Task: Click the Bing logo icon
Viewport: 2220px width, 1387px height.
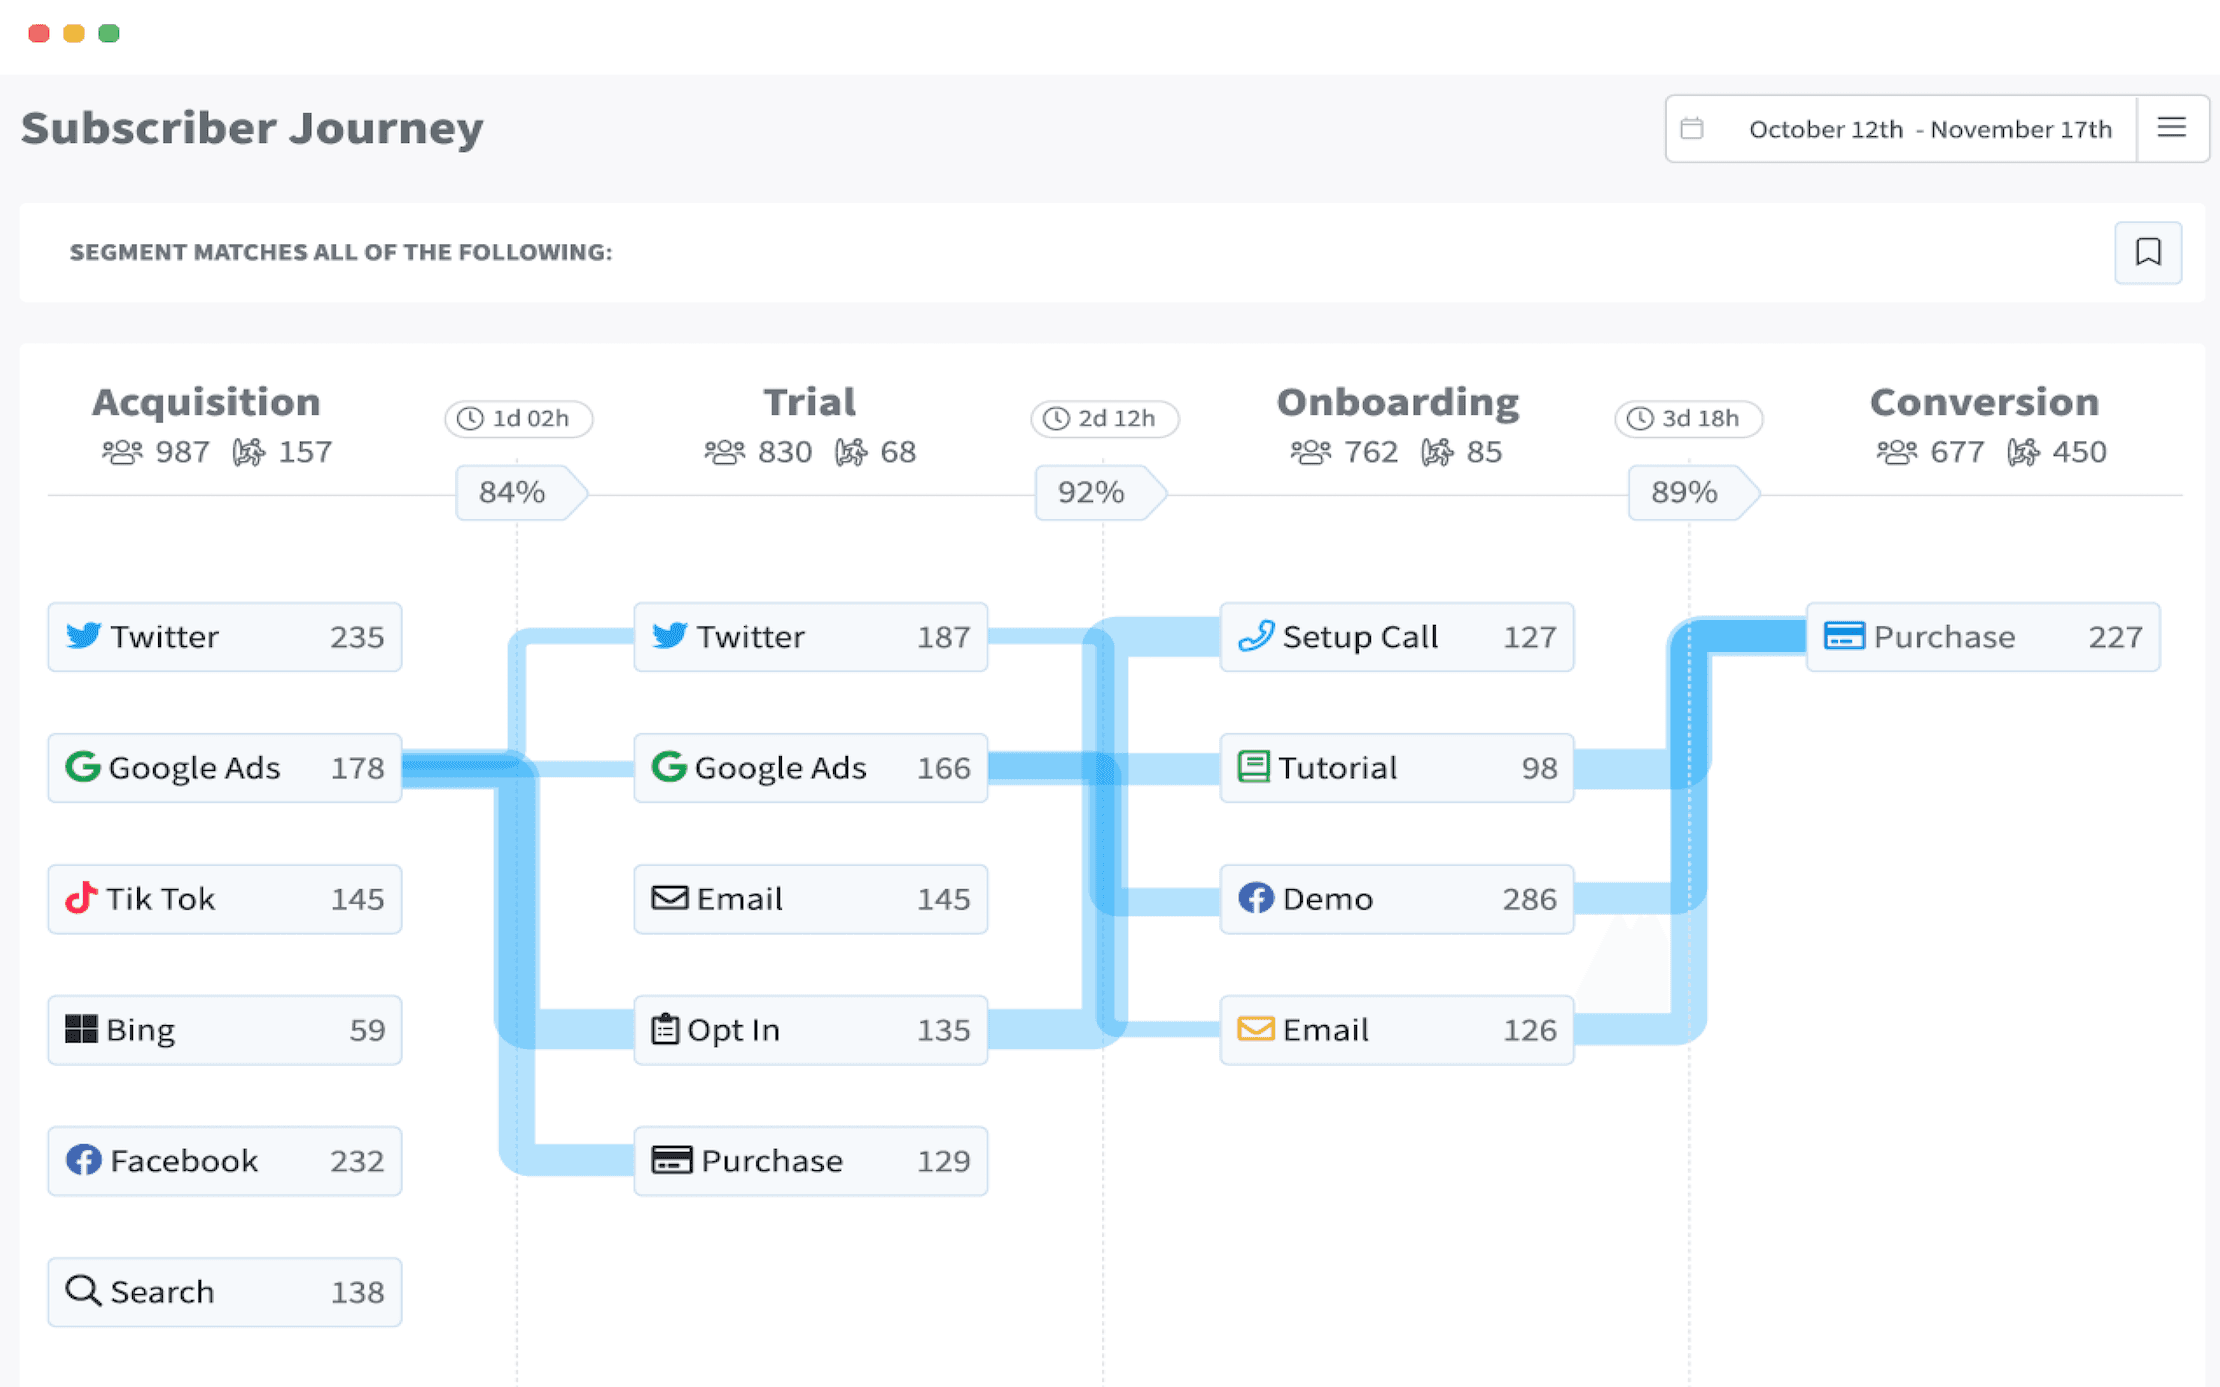Action: 81,1029
